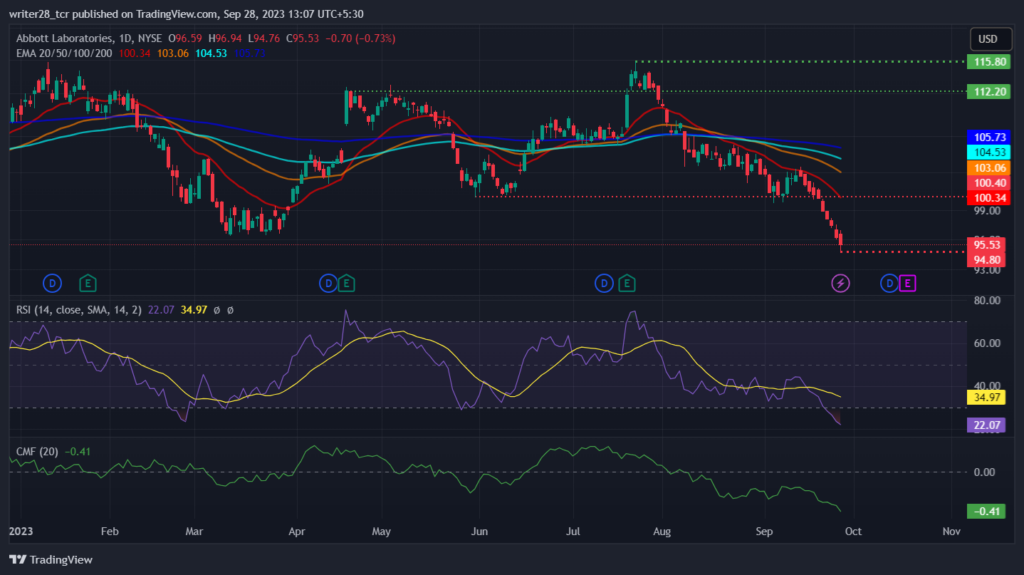Select the CMF (20) indicator legend
This screenshot has height=575, width=1024.
pyautogui.click(x=37, y=452)
